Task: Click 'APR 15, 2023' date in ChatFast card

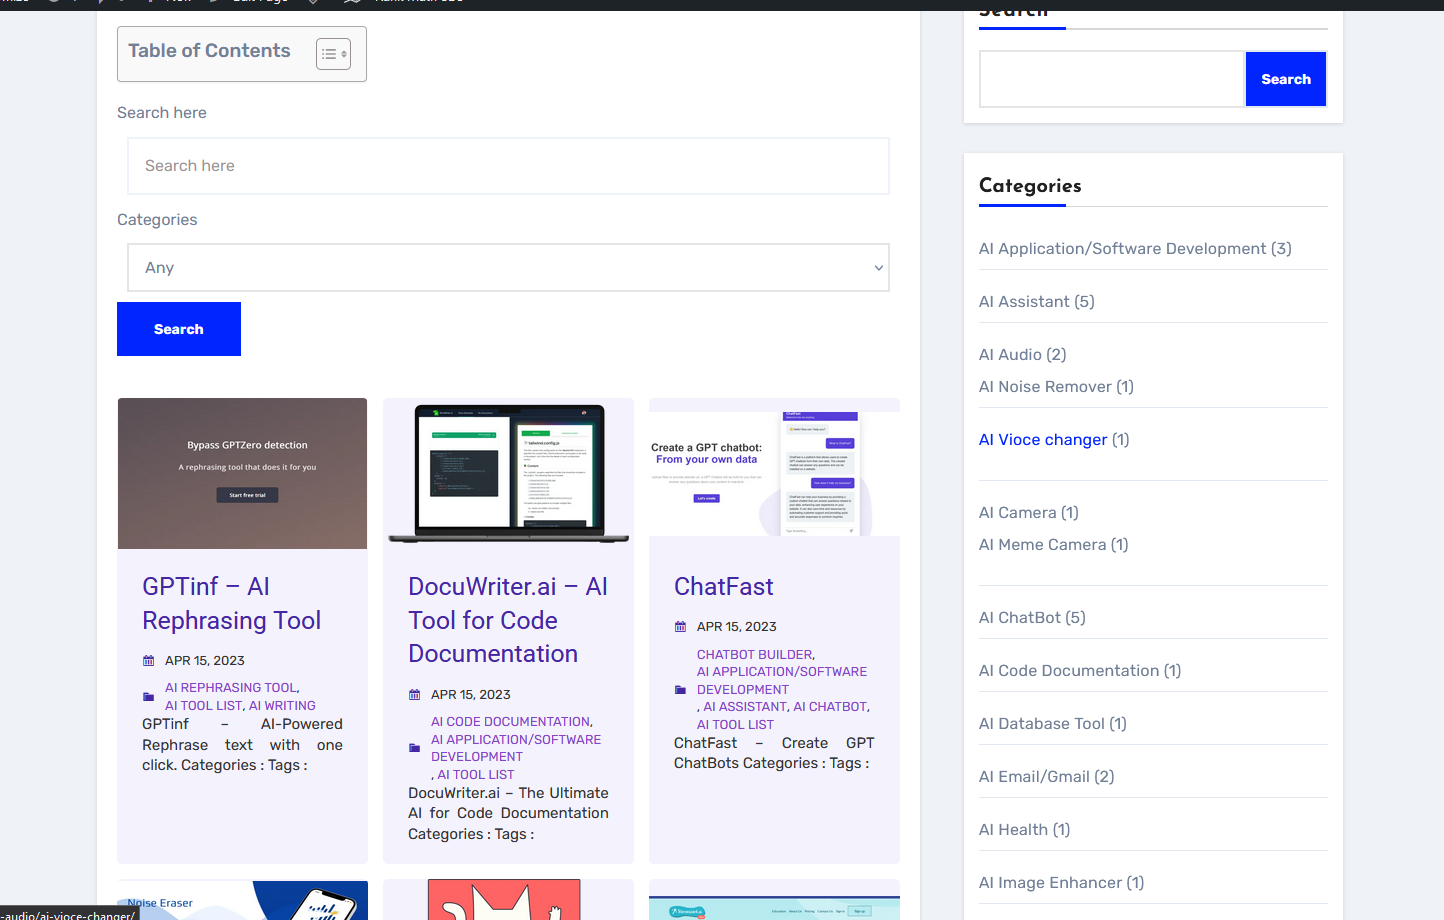Action: pyautogui.click(x=737, y=627)
